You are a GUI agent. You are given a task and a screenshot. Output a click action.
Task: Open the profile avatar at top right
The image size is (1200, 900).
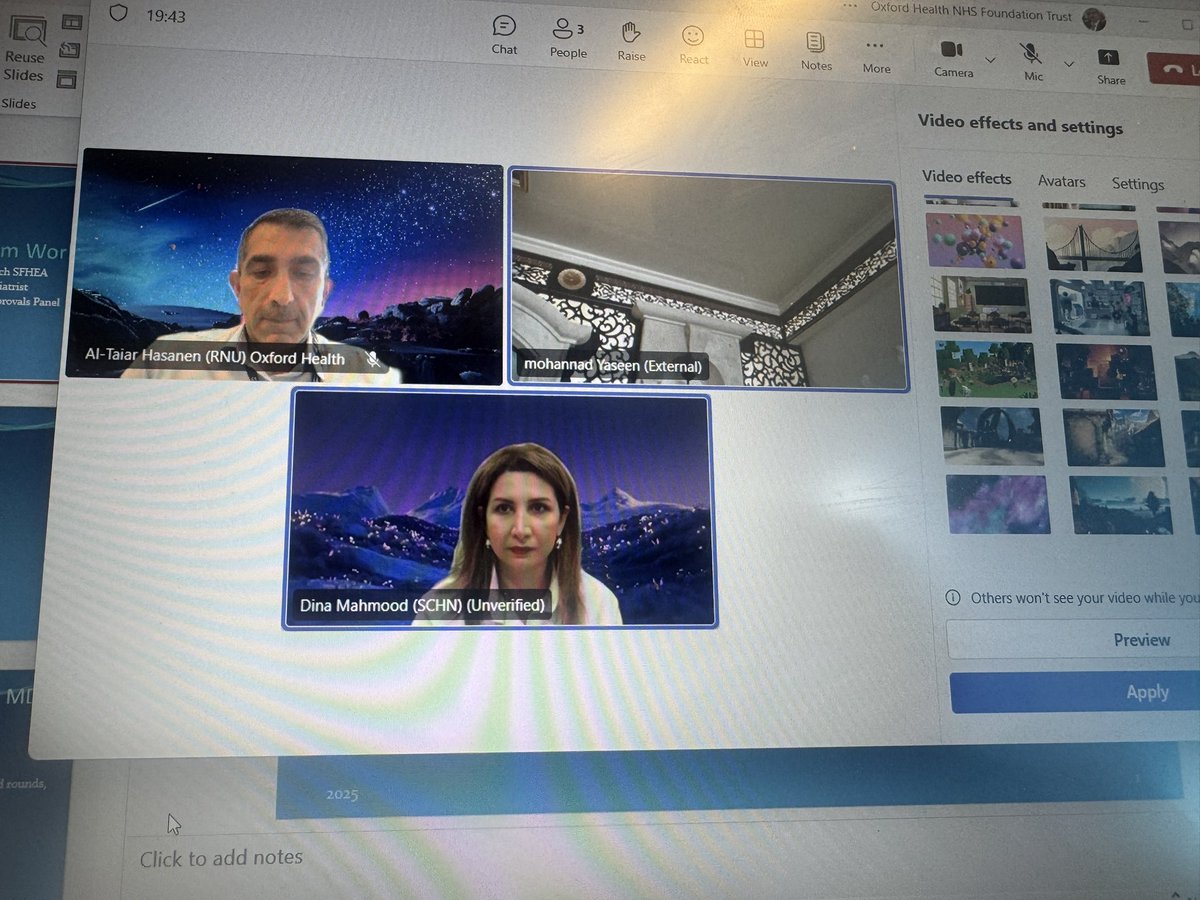[x=1094, y=19]
